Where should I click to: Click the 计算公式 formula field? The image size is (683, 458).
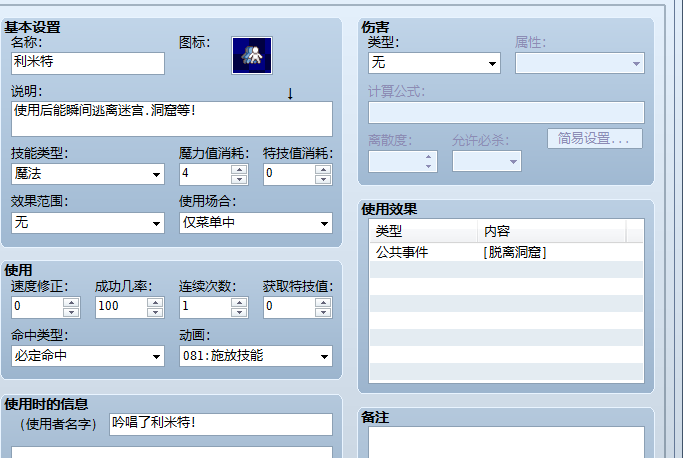506,112
